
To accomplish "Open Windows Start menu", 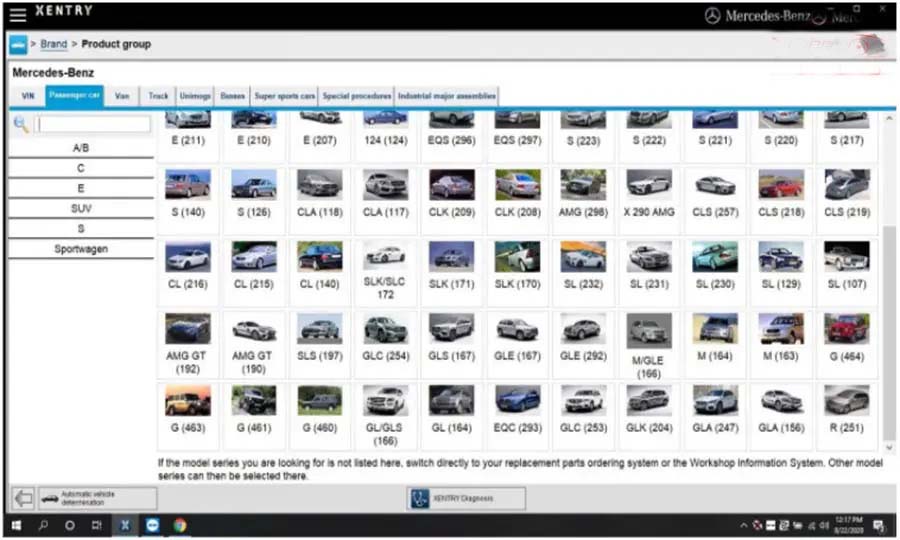I will [x=16, y=525].
